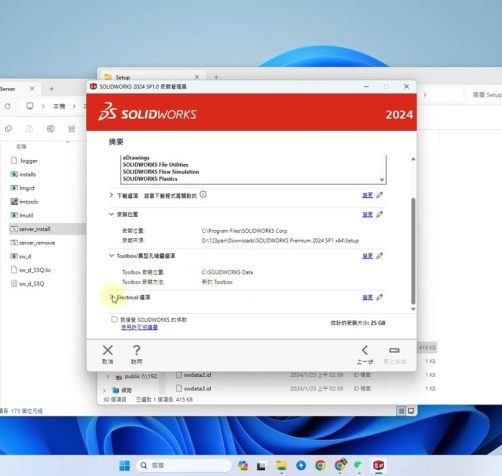The width and height of the screenshot is (502, 476).
Task: Open the license agreement link
Action: [x=139, y=327]
